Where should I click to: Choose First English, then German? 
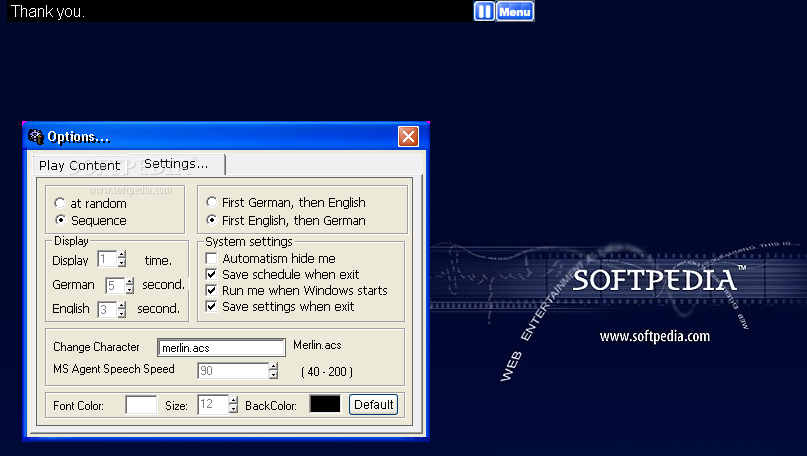coord(211,220)
